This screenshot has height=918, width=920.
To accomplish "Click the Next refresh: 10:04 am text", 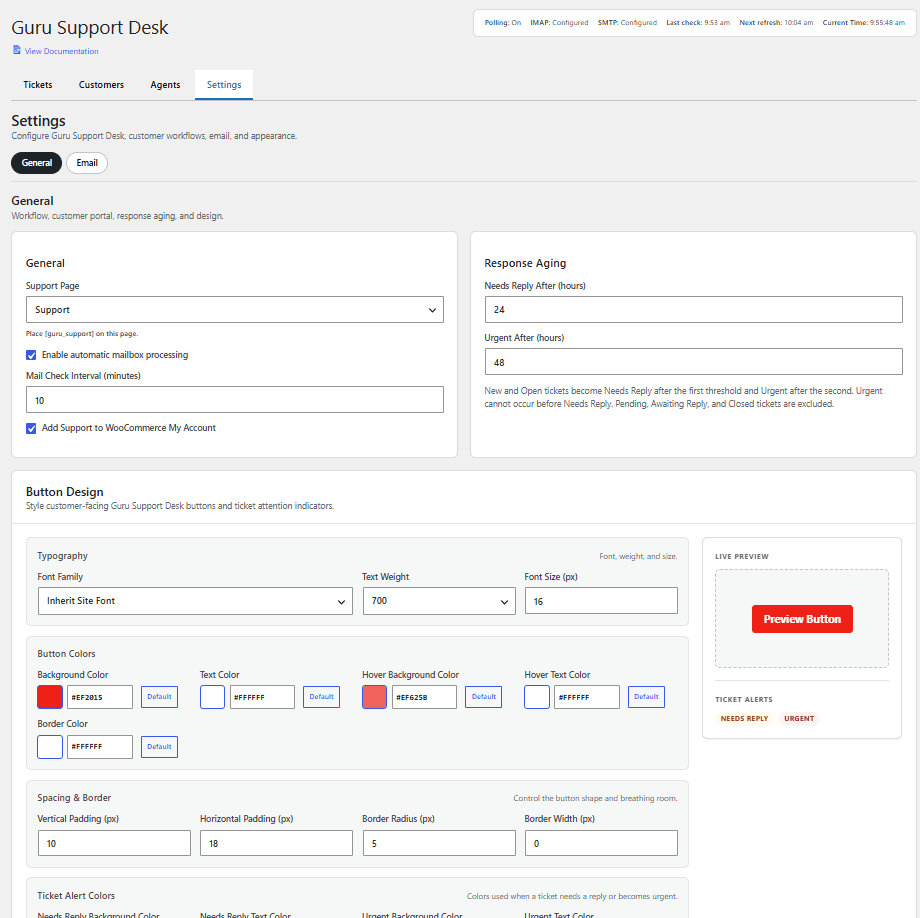I will (776, 23).
